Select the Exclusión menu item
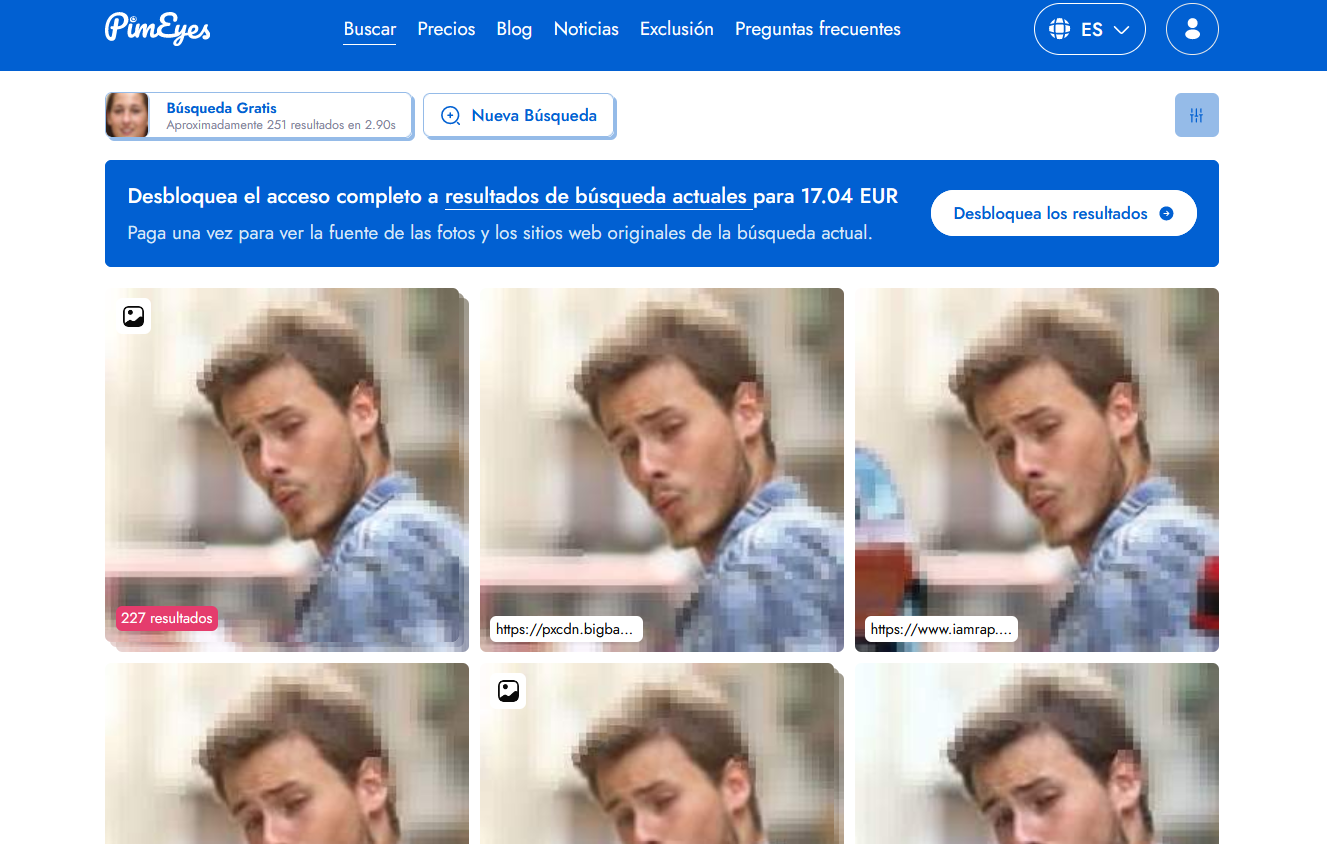The height and width of the screenshot is (844, 1327). click(677, 29)
